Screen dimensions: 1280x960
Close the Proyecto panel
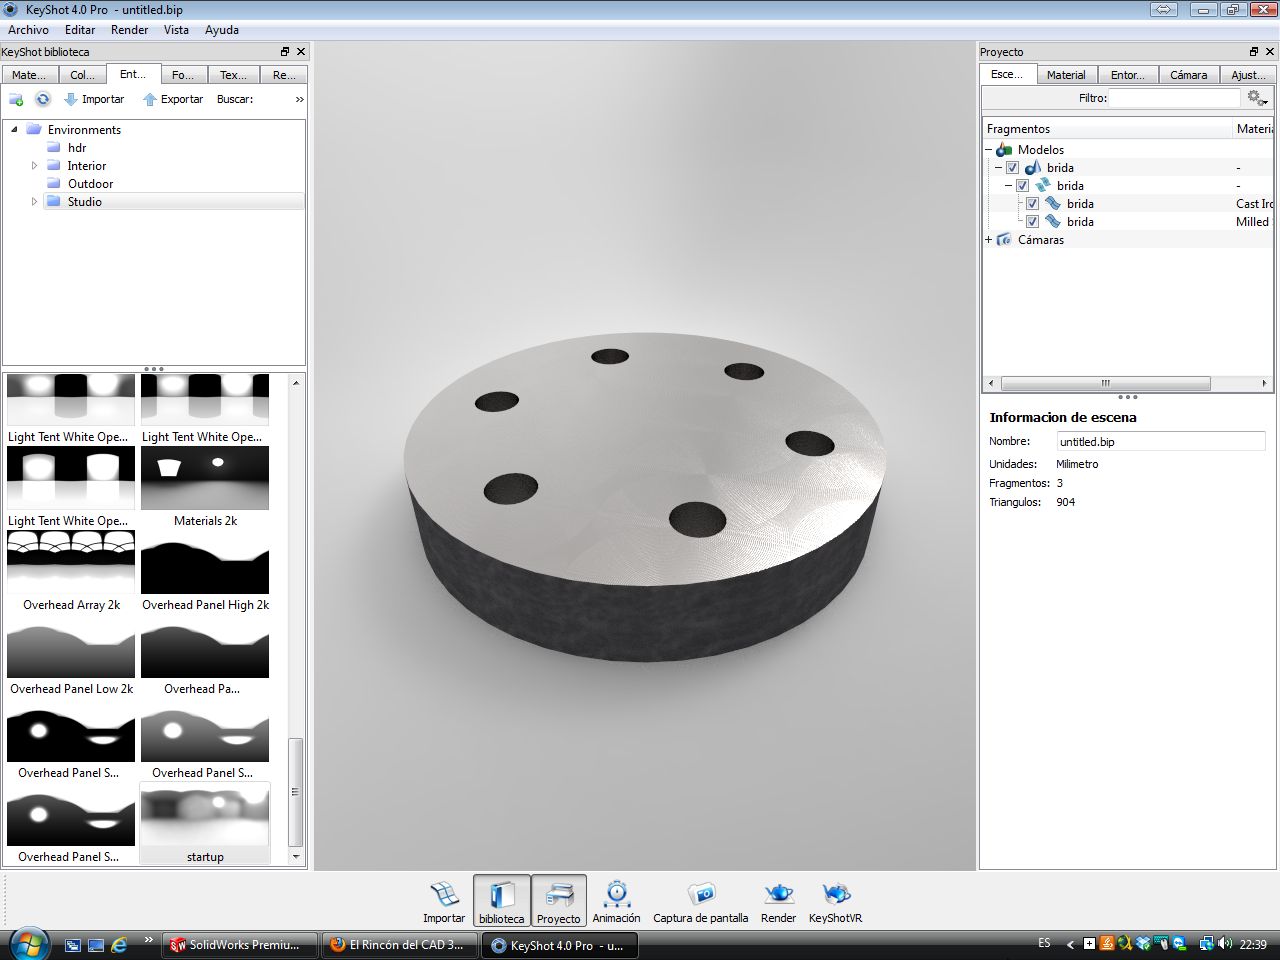[1270, 51]
